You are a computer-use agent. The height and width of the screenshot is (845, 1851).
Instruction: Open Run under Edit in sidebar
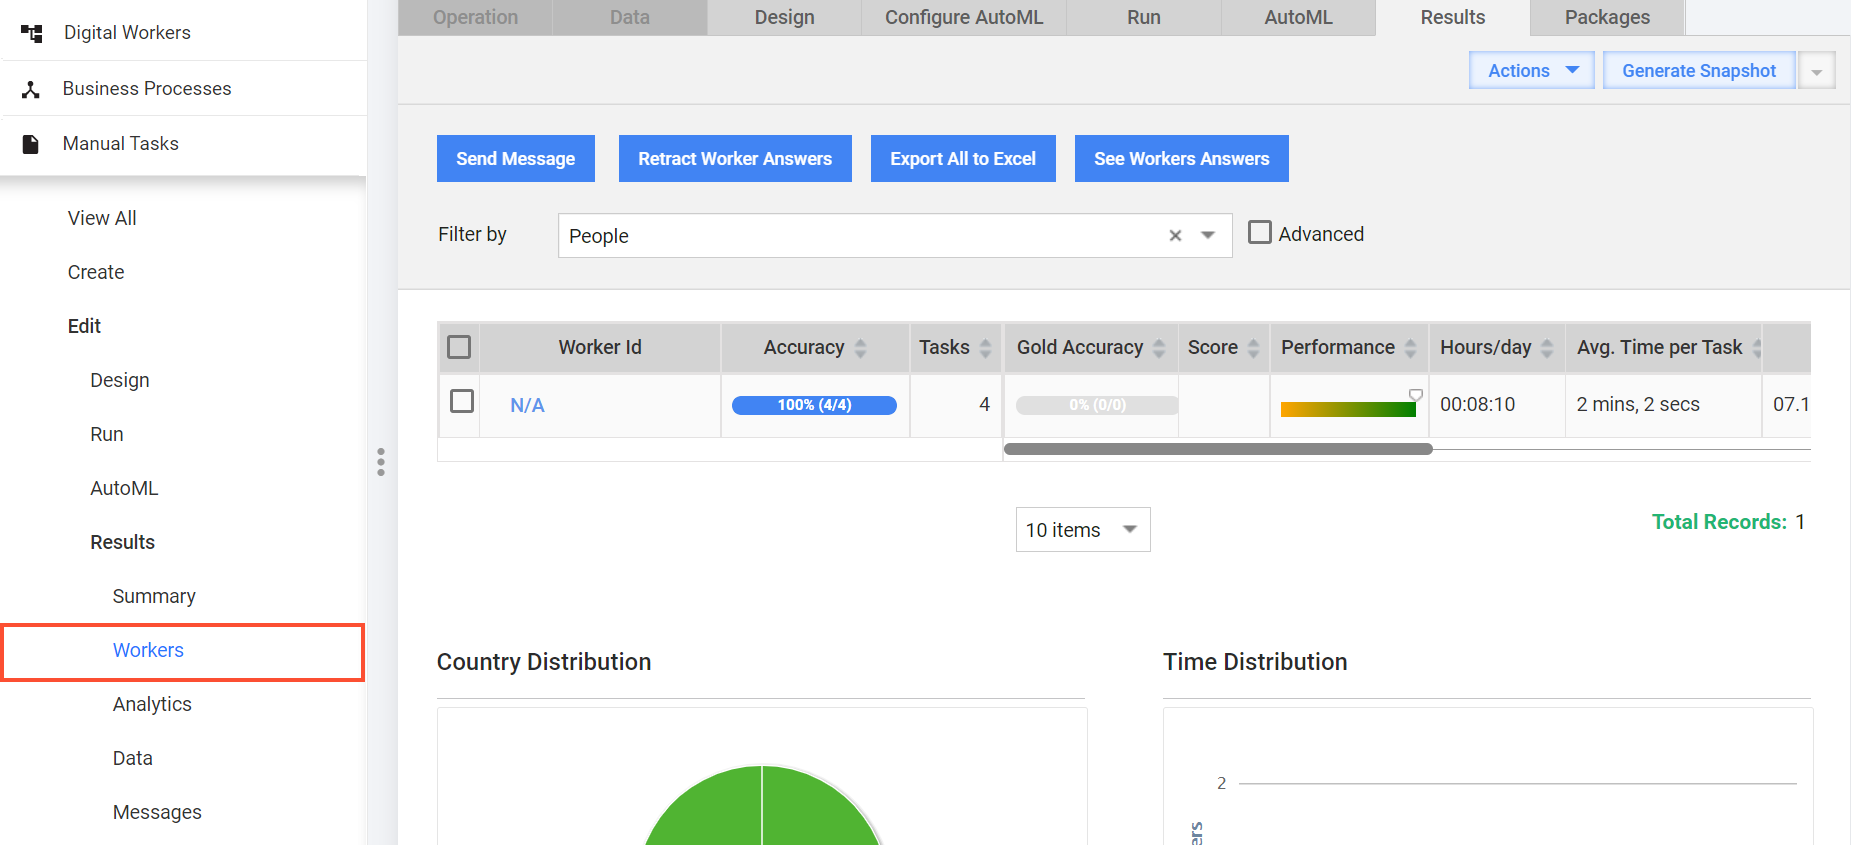[107, 434]
